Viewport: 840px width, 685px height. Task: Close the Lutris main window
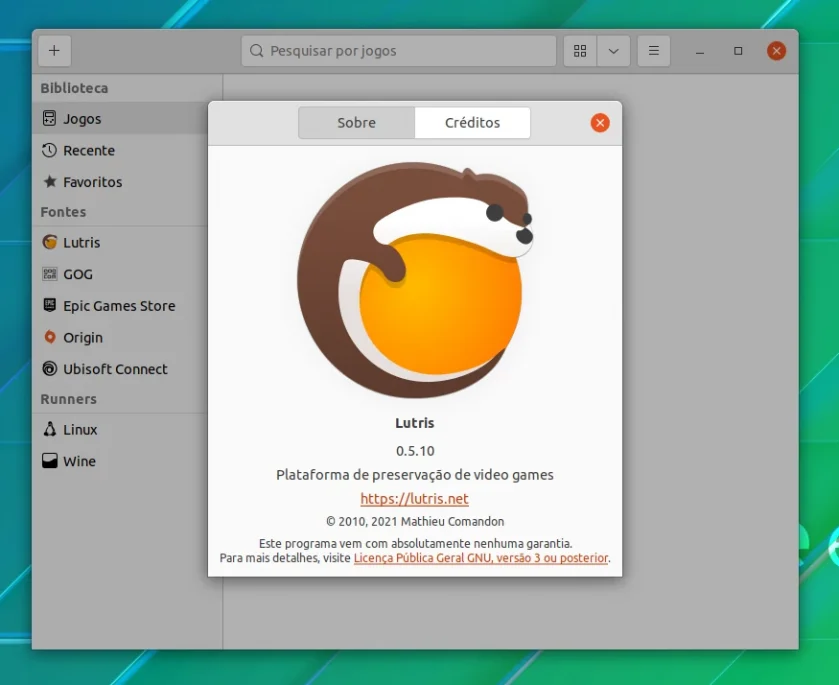pyautogui.click(x=776, y=51)
